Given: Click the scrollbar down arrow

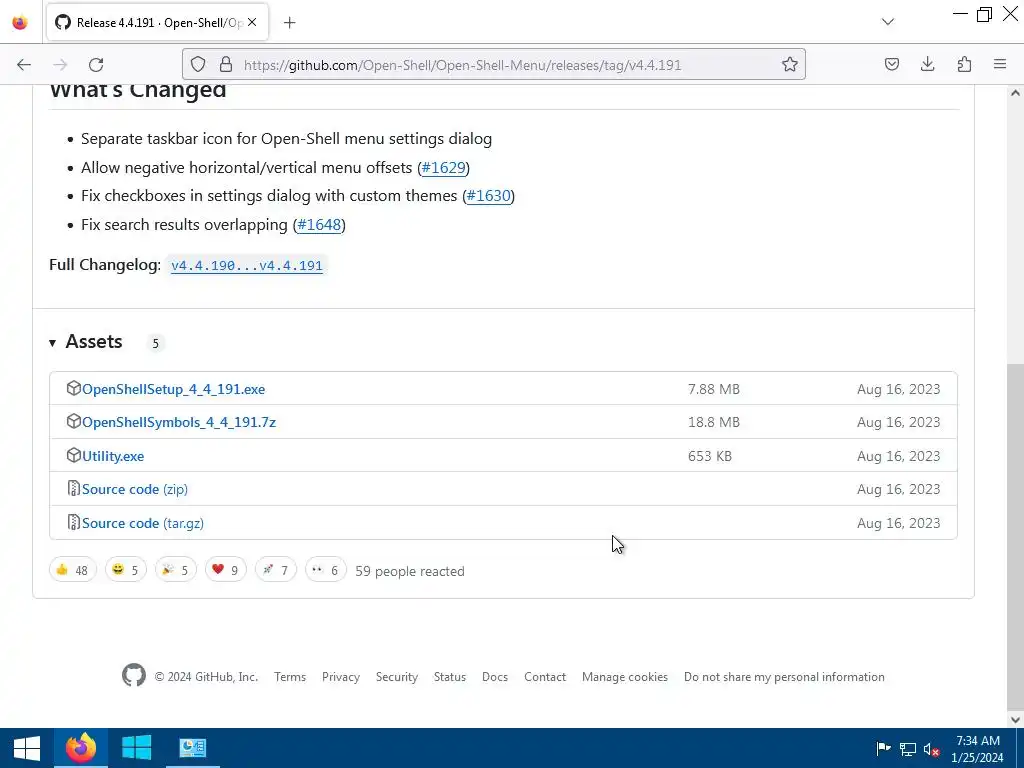Looking at the screenshot, I should [1015, 720].
